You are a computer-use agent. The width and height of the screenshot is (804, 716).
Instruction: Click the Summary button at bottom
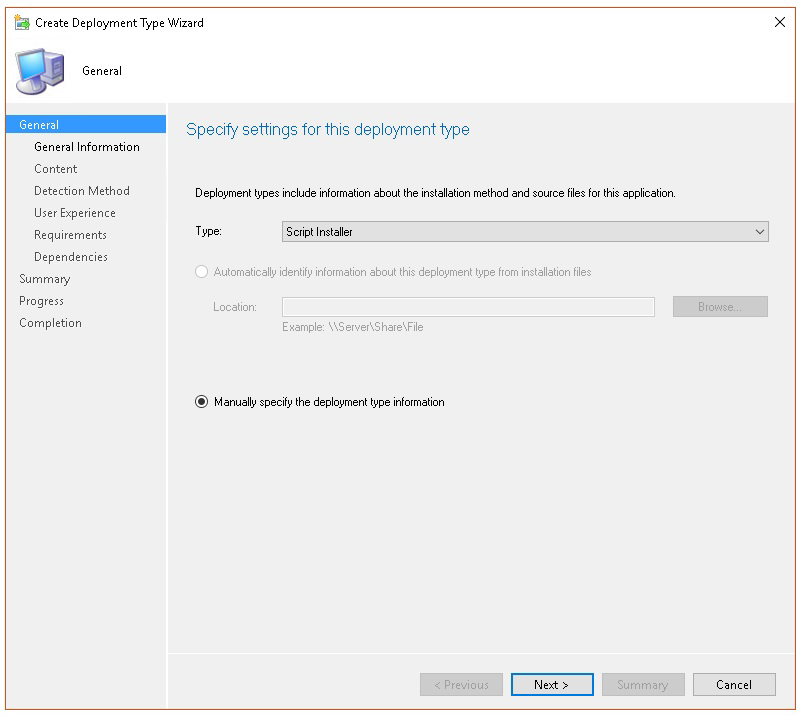coord(643,685)
